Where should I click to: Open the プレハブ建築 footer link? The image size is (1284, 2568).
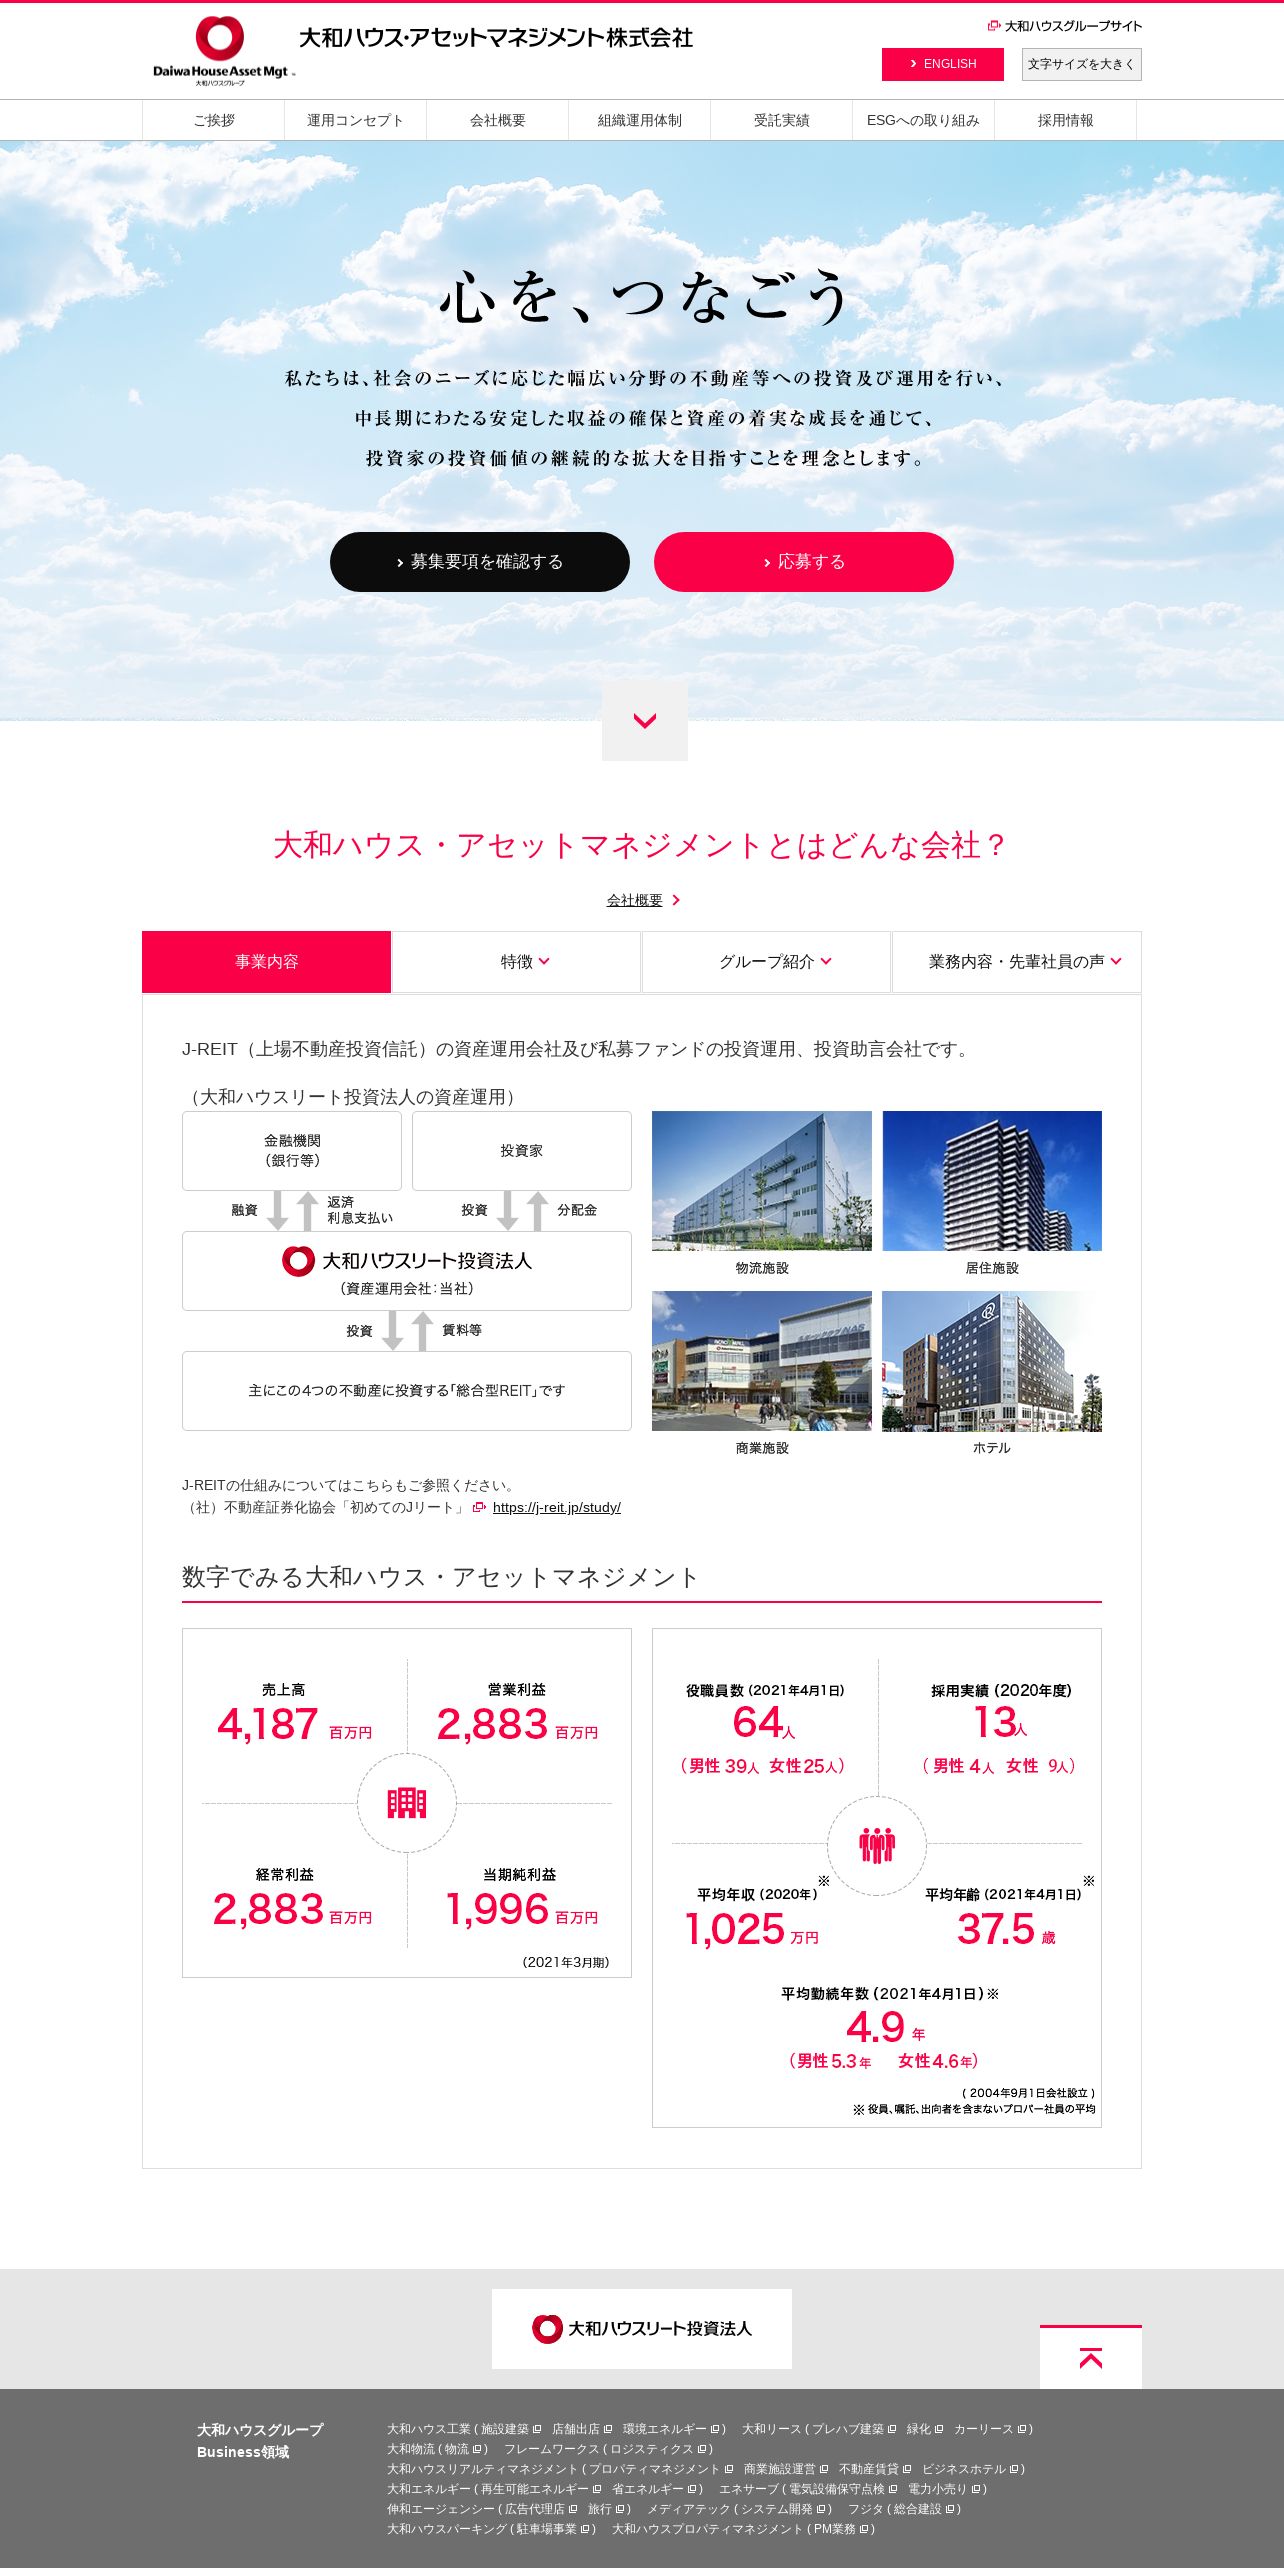(x=854, y=2429)
